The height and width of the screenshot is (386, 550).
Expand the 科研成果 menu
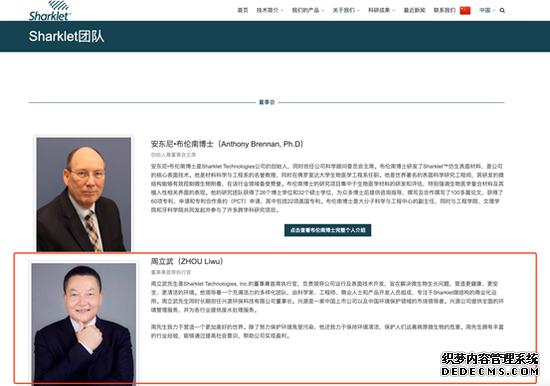tap(381, 11)
